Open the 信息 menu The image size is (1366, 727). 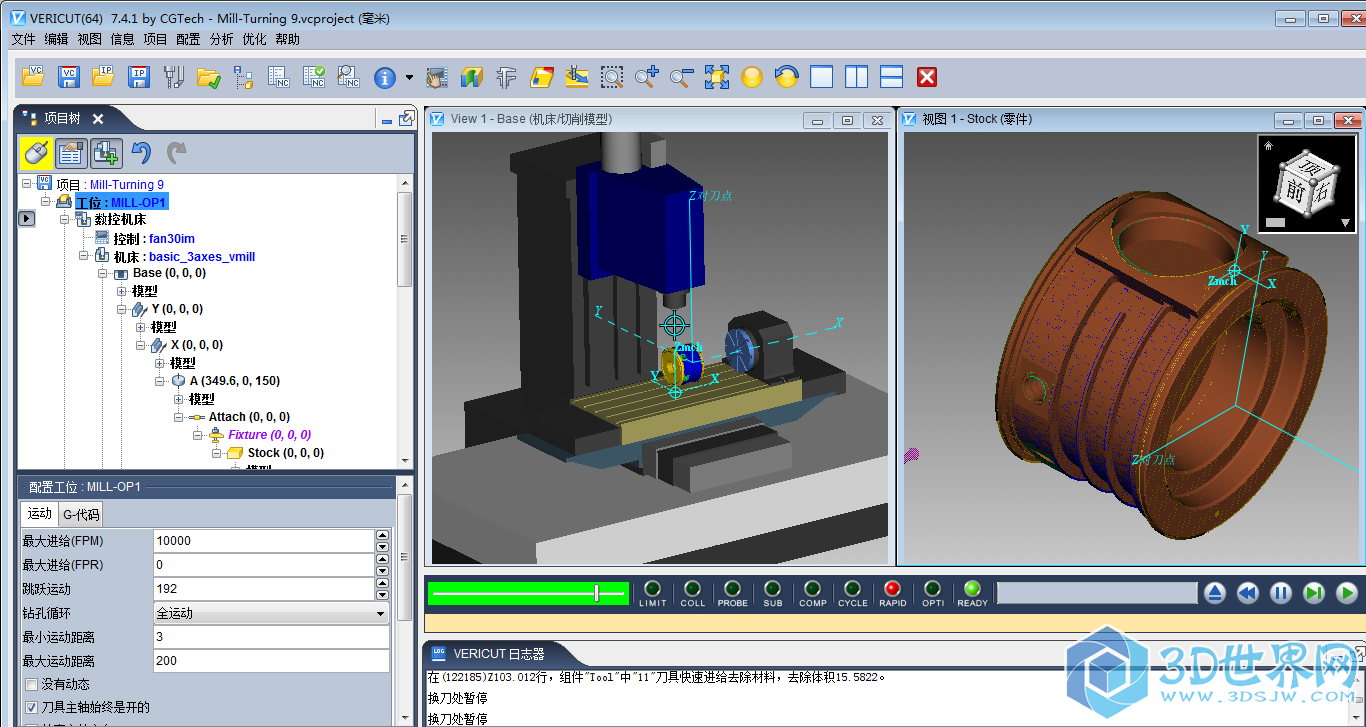(x=122, y=39)
